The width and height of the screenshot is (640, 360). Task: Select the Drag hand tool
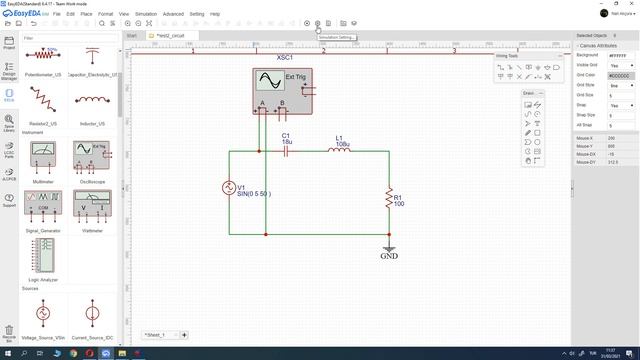tap(528, 161)
